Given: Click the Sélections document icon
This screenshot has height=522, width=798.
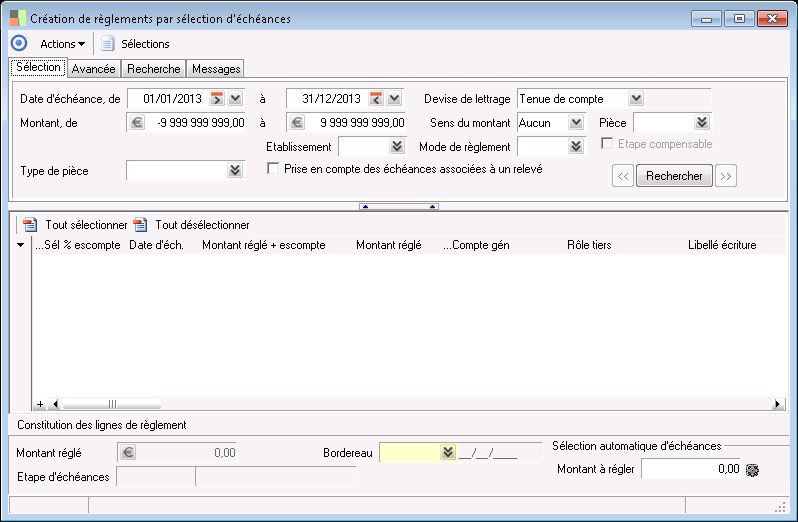Looking at the screenshot, I should click(107, 44).
